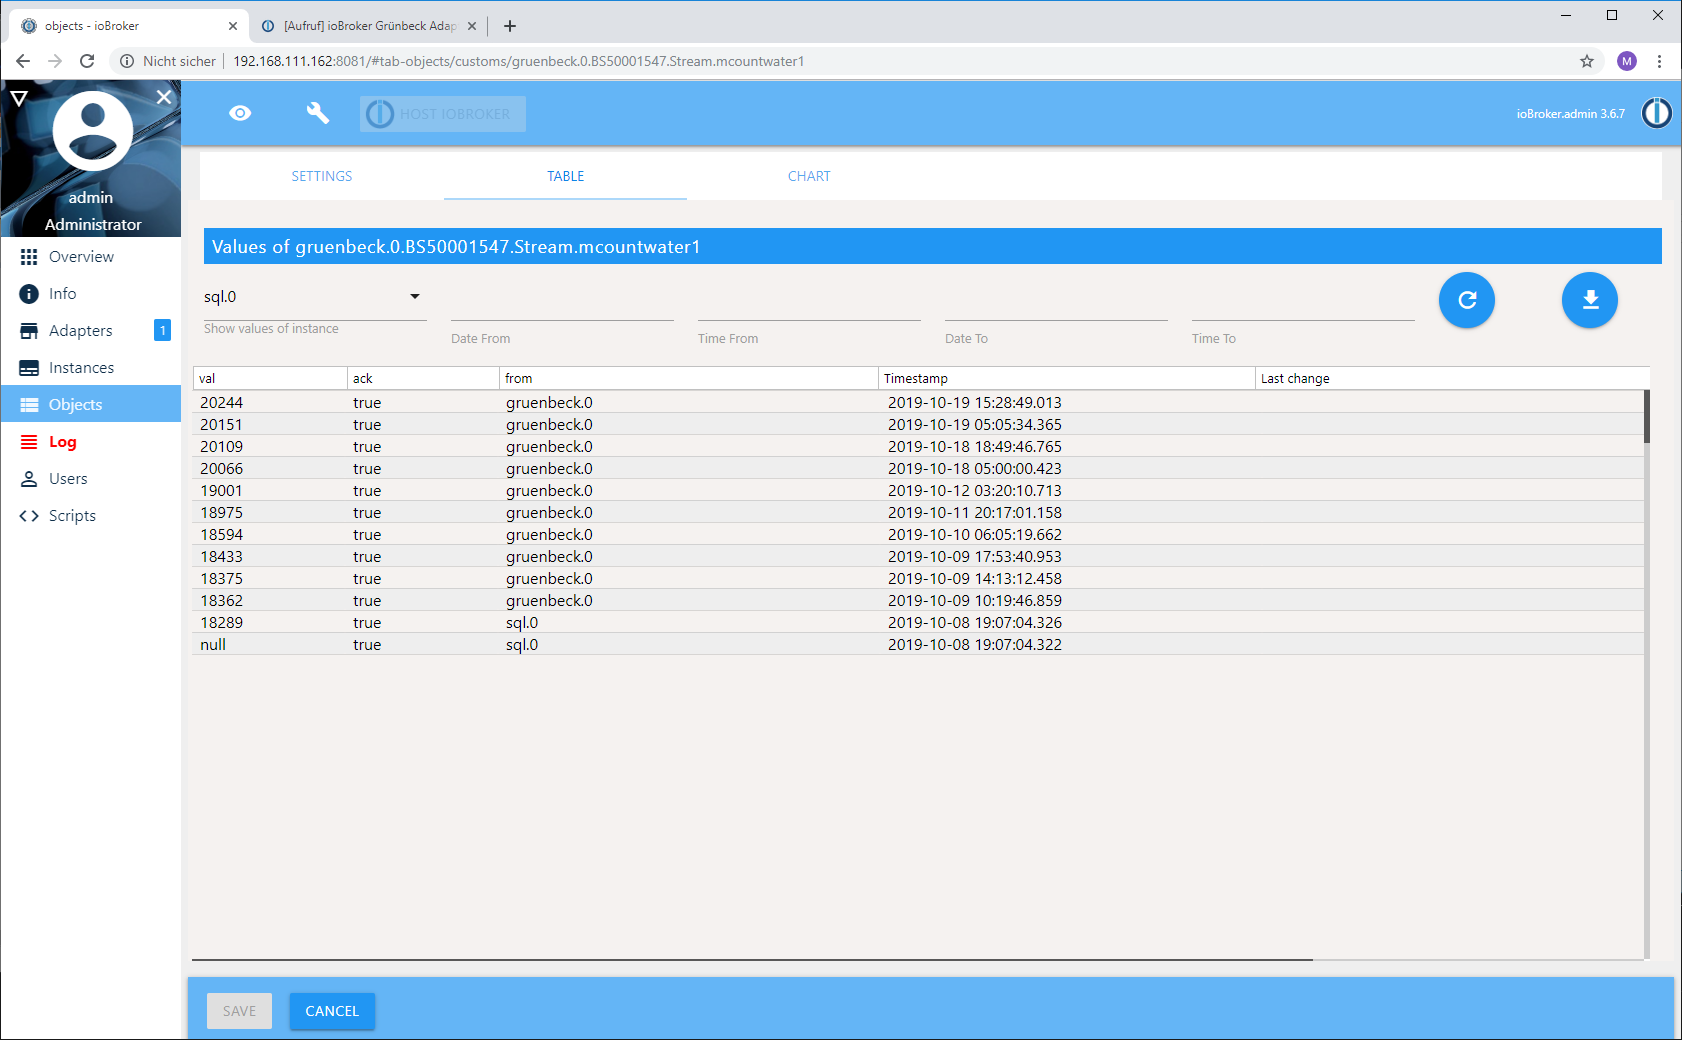Screen dimensions: 1682x1040
Task: Reload the browser page
Action: pyautogui.click(x=87, y=61)
